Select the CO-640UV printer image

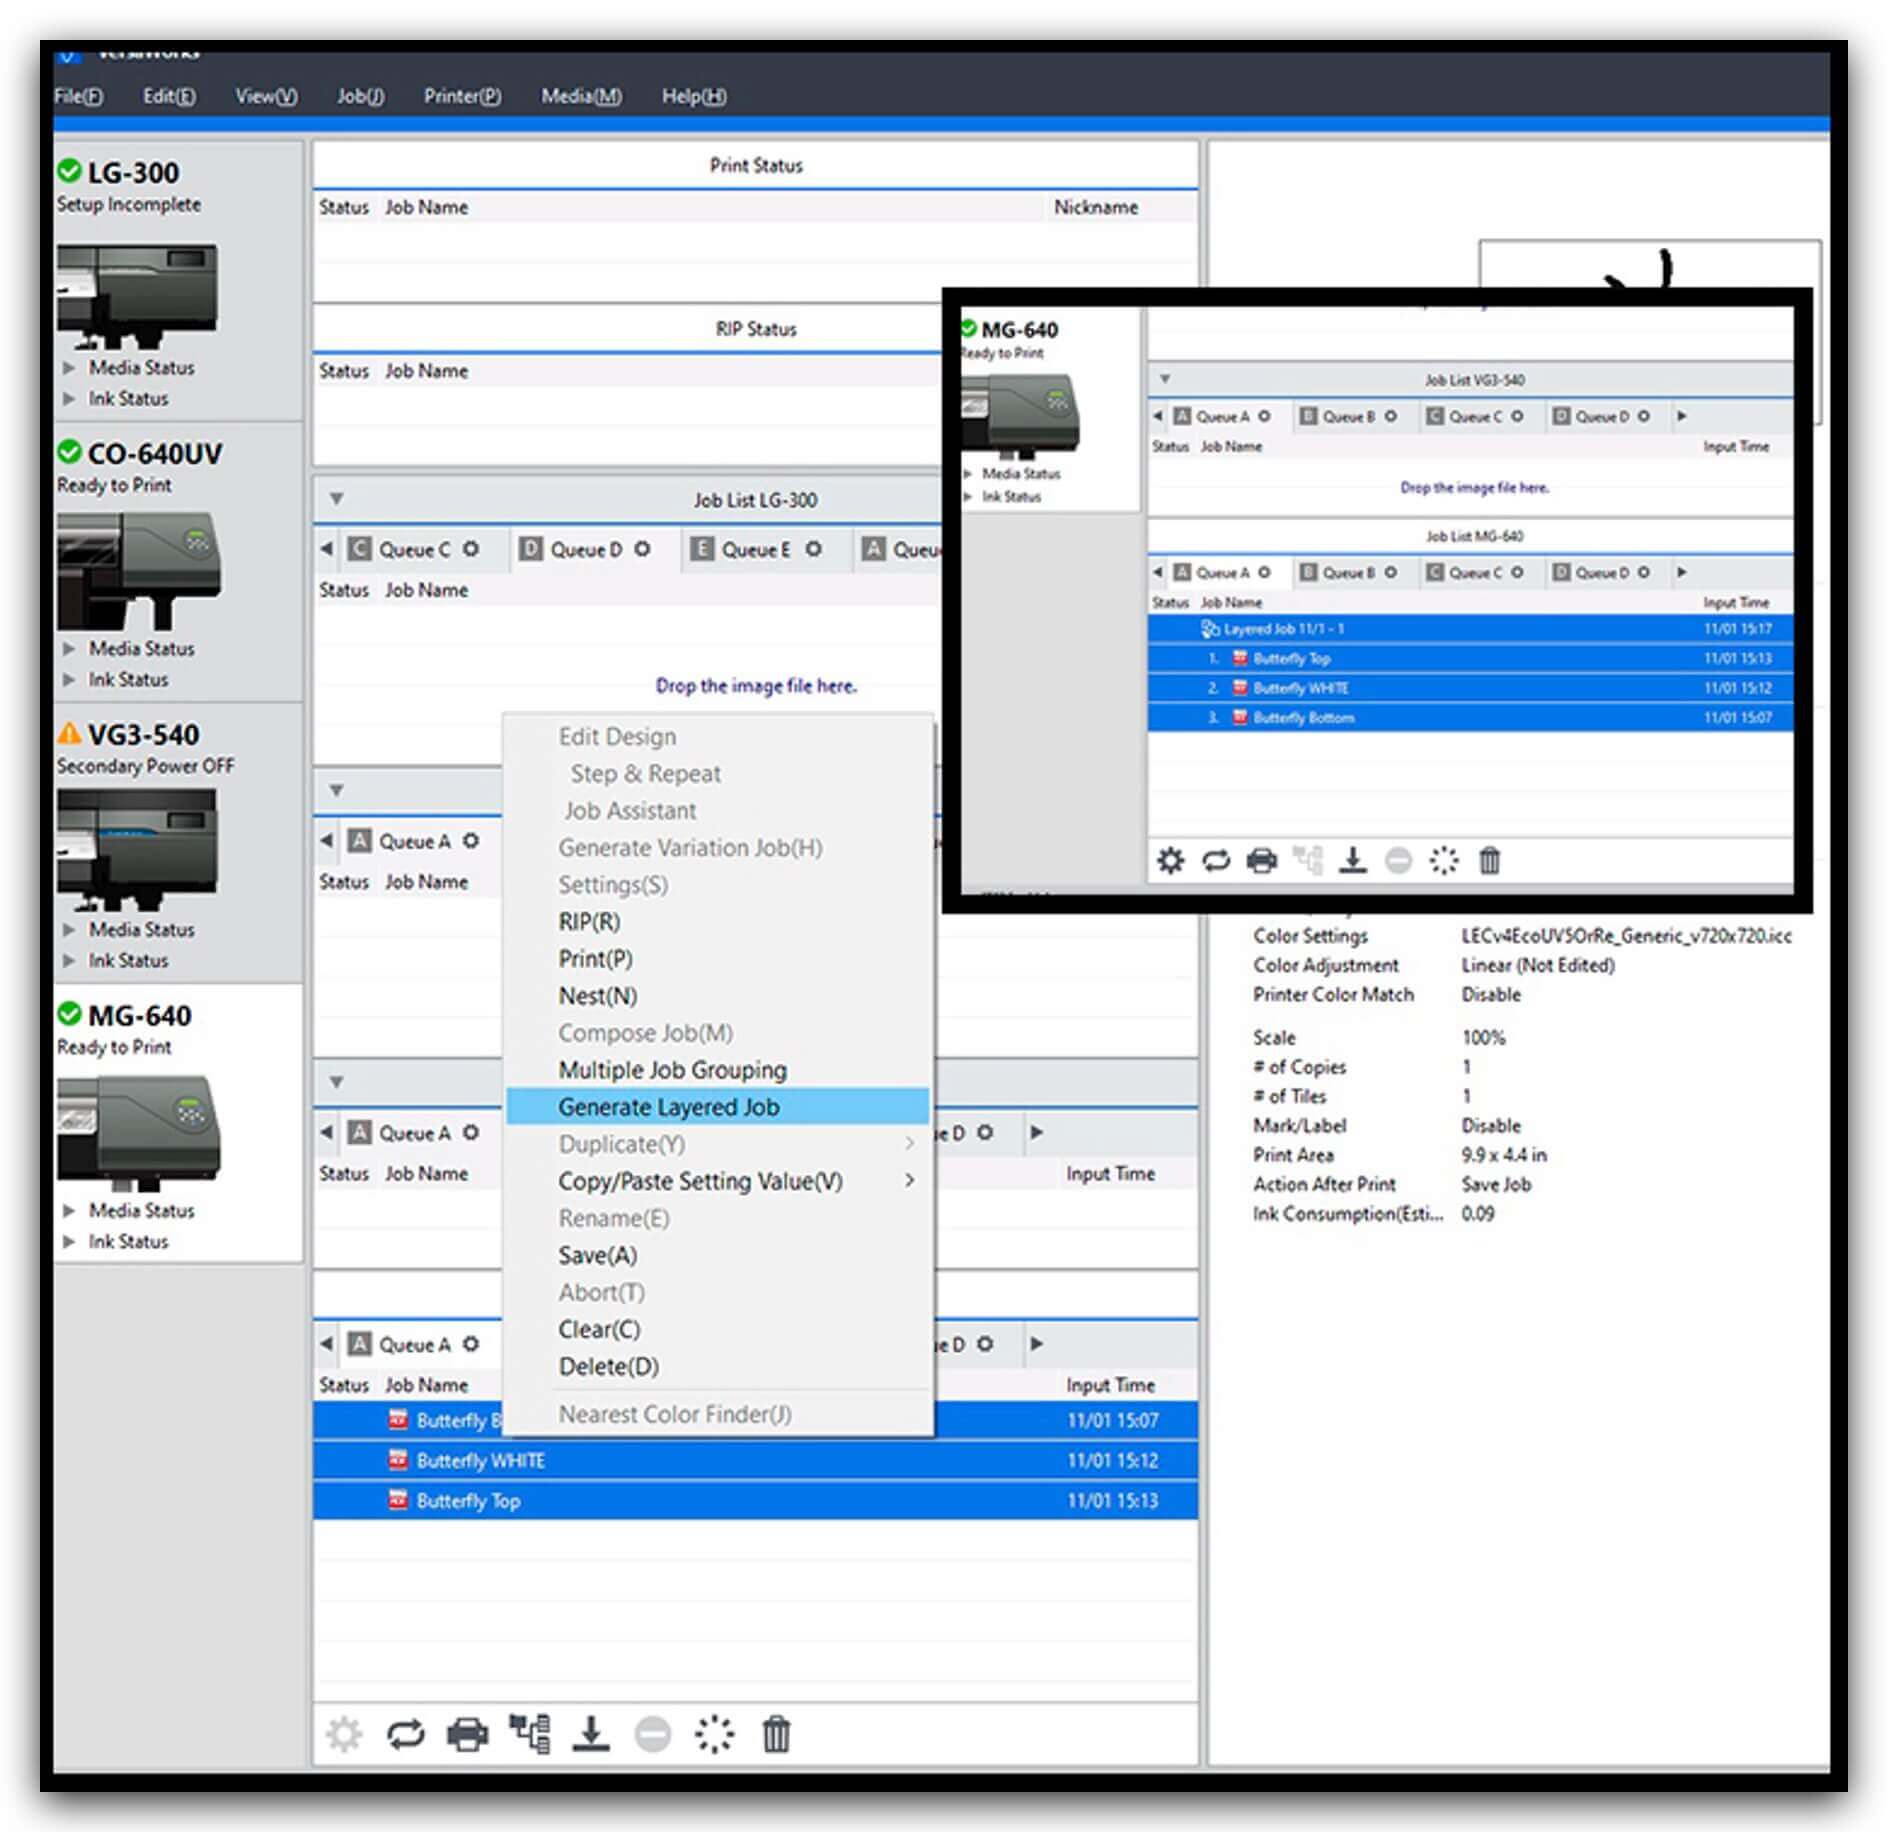(138, 569)
